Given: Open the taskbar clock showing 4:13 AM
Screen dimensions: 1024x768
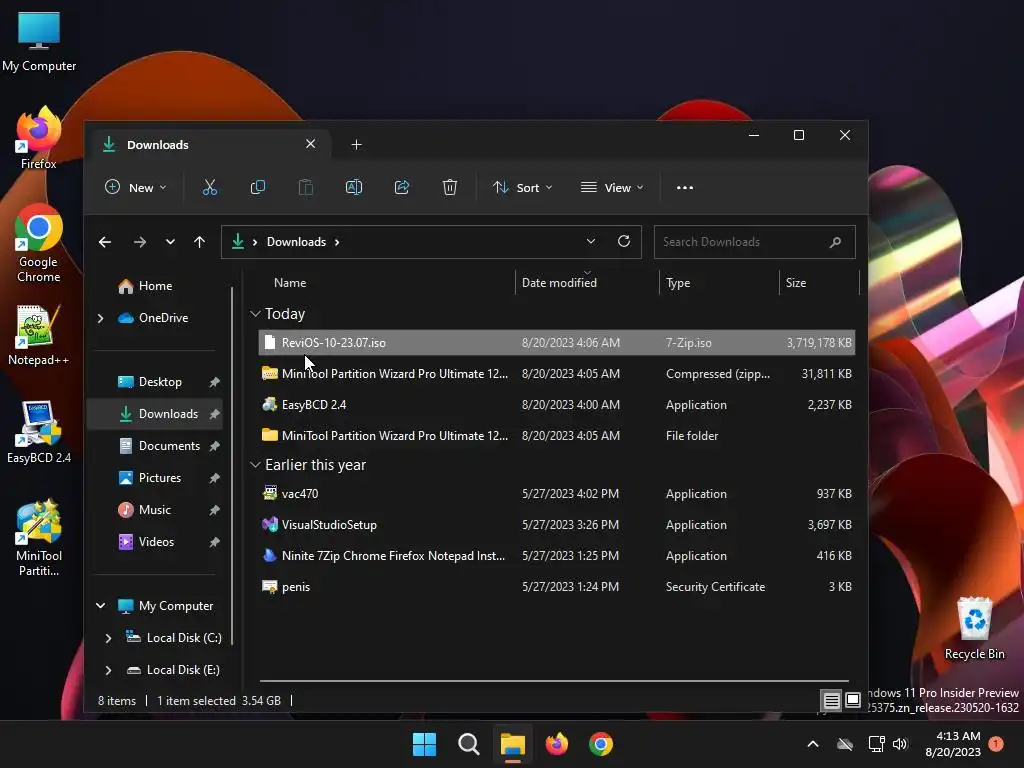Looking at the screenshot, I should pos(953,744).
